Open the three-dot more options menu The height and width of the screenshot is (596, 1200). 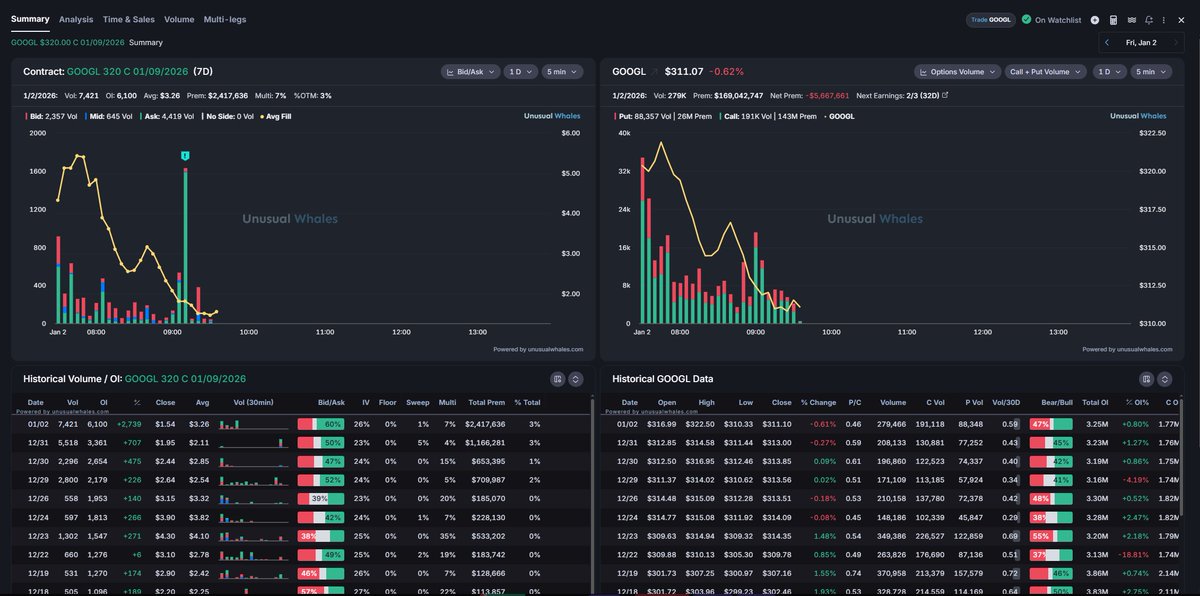[1164, 20]
